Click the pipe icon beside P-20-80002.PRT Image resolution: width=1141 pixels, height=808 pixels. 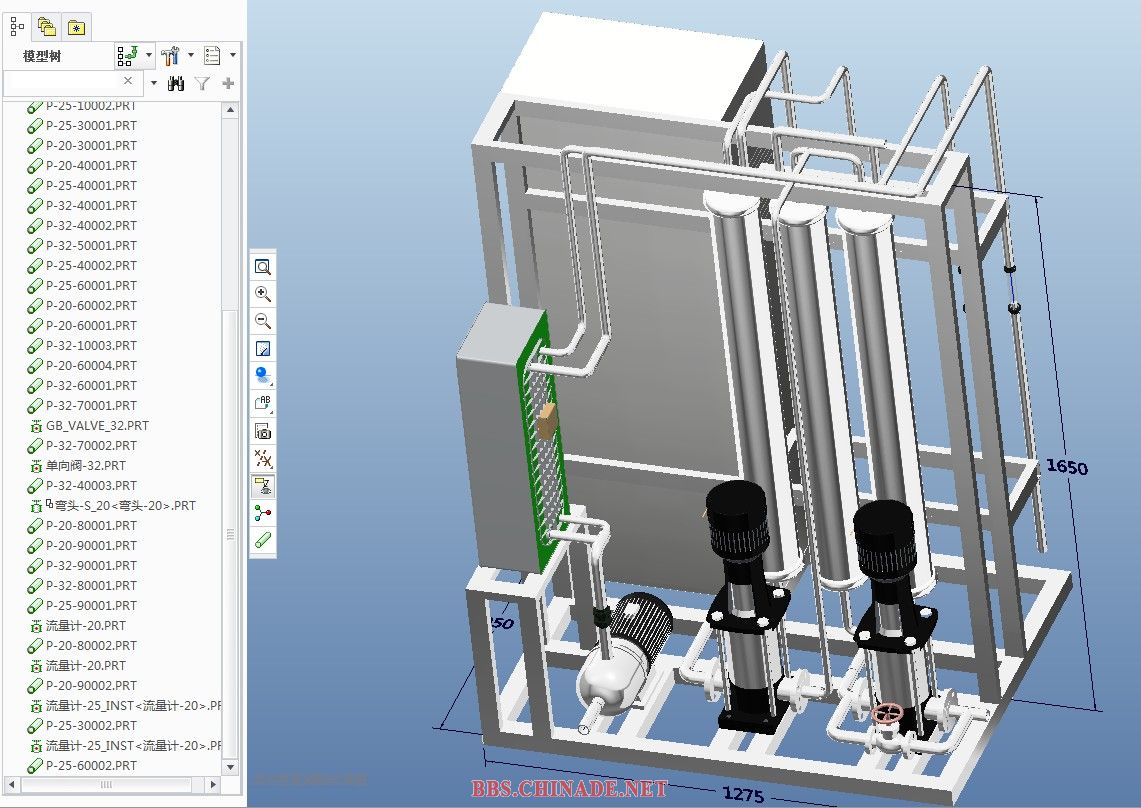[x=35, y=646]
